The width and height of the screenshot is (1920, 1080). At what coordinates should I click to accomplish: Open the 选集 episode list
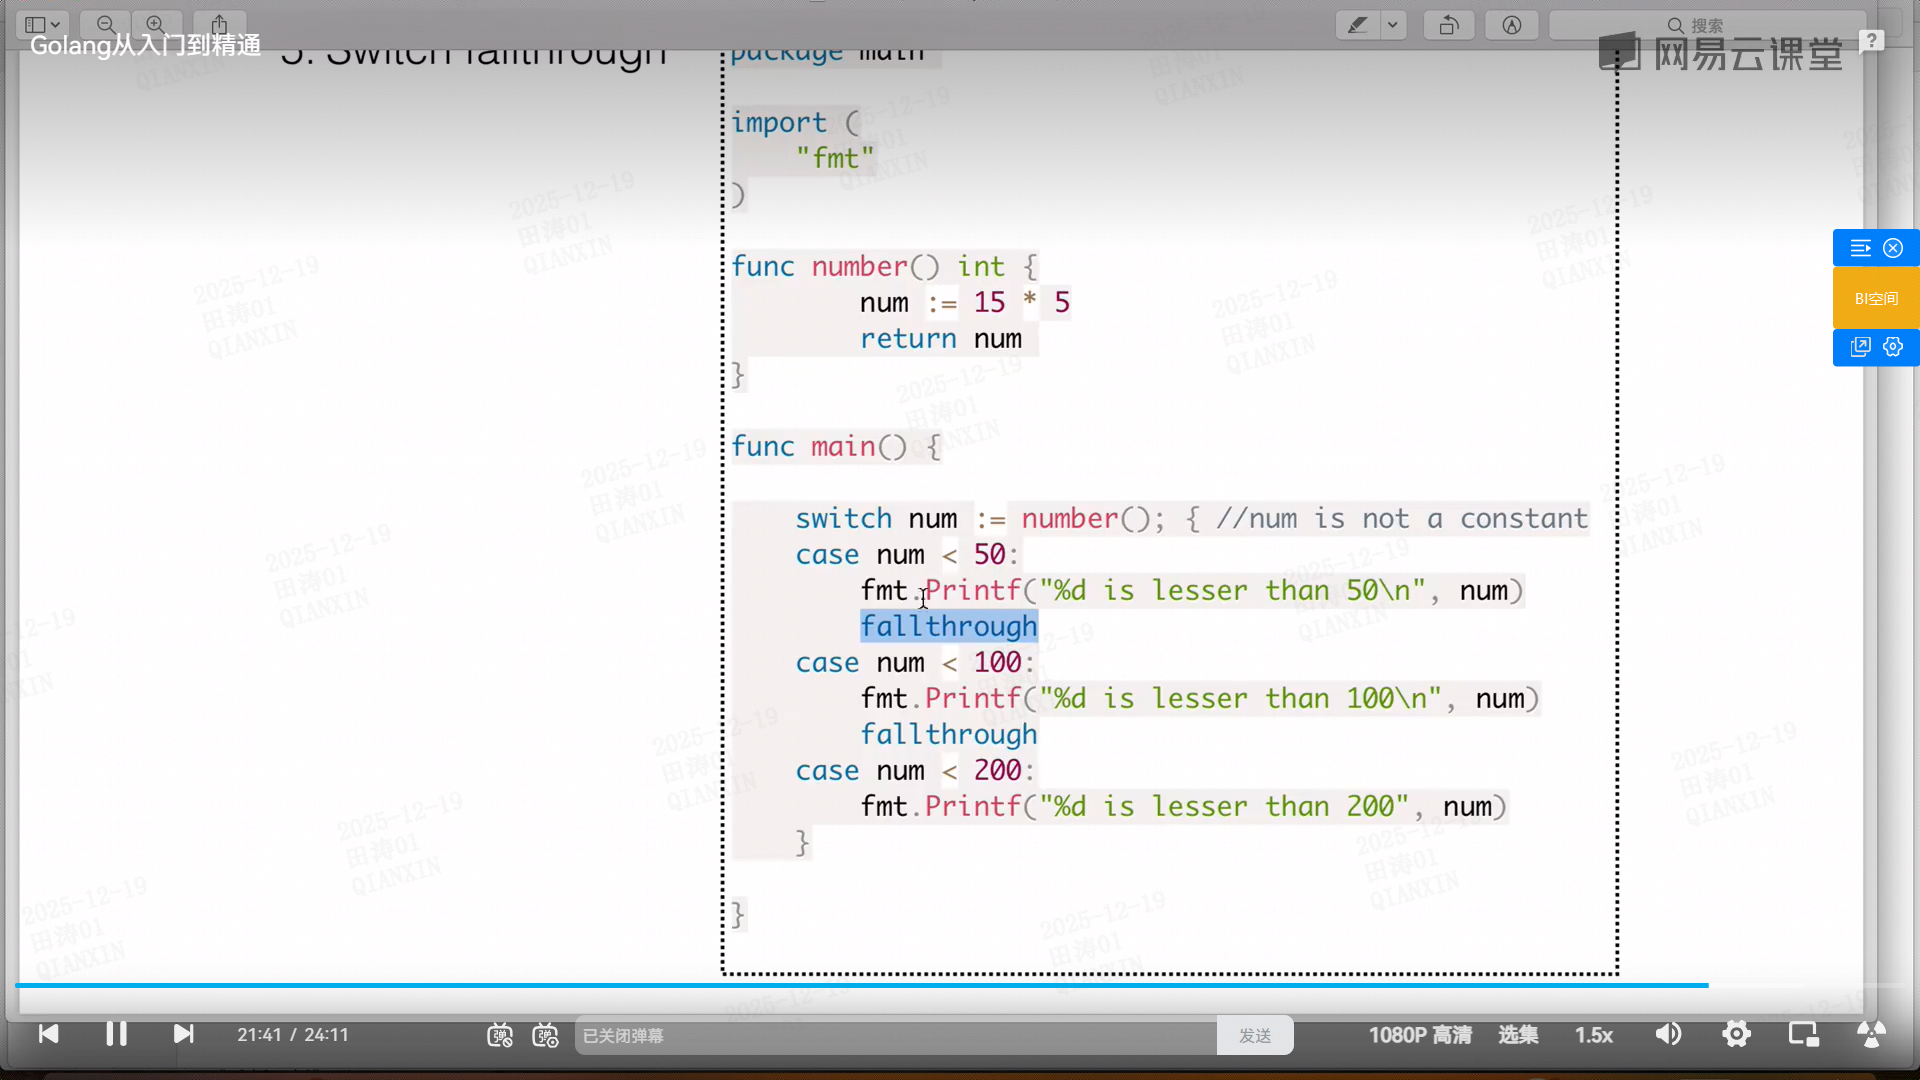[x=1518, y=1035]
